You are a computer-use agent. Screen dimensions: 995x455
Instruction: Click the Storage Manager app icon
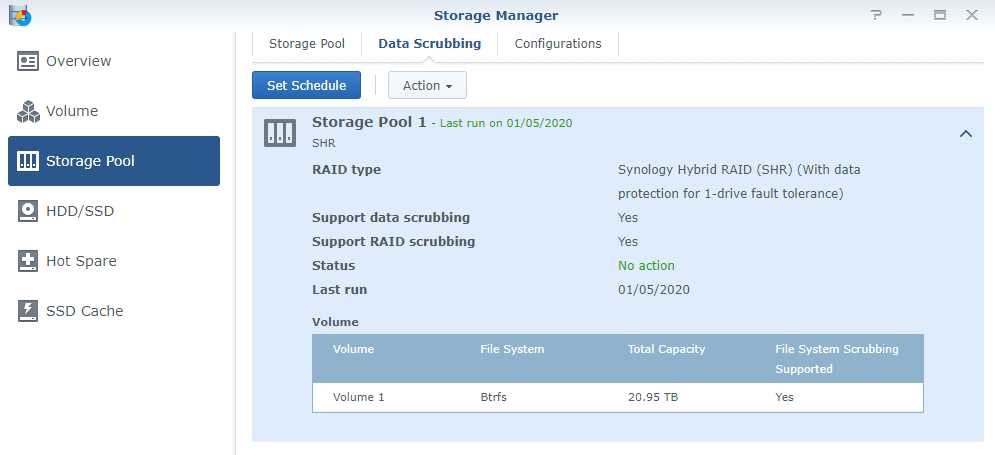click(x=20, y=15)
